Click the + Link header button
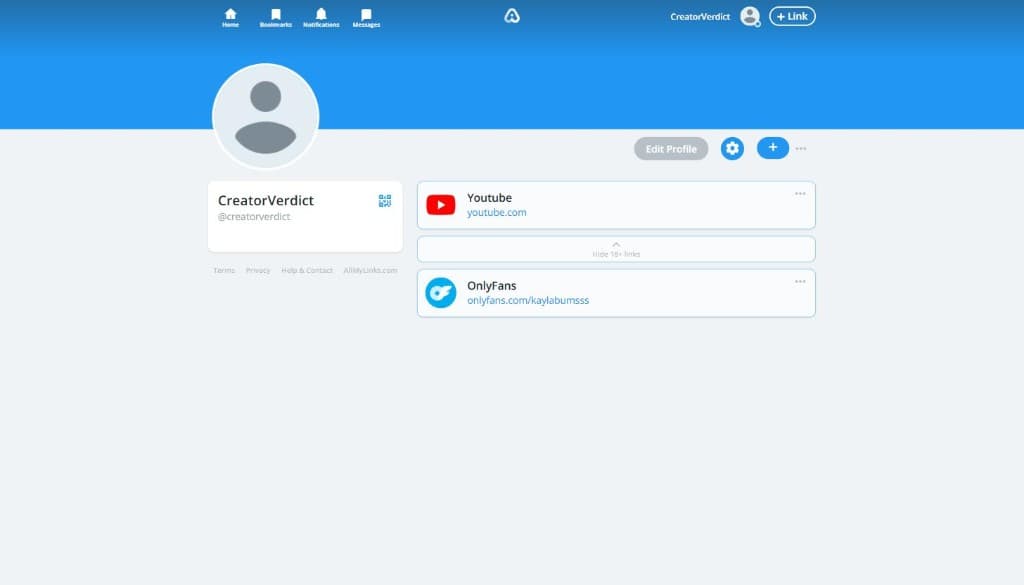Image resolution: width=1024 pixels, height=585 pixels. click(792, 16)
